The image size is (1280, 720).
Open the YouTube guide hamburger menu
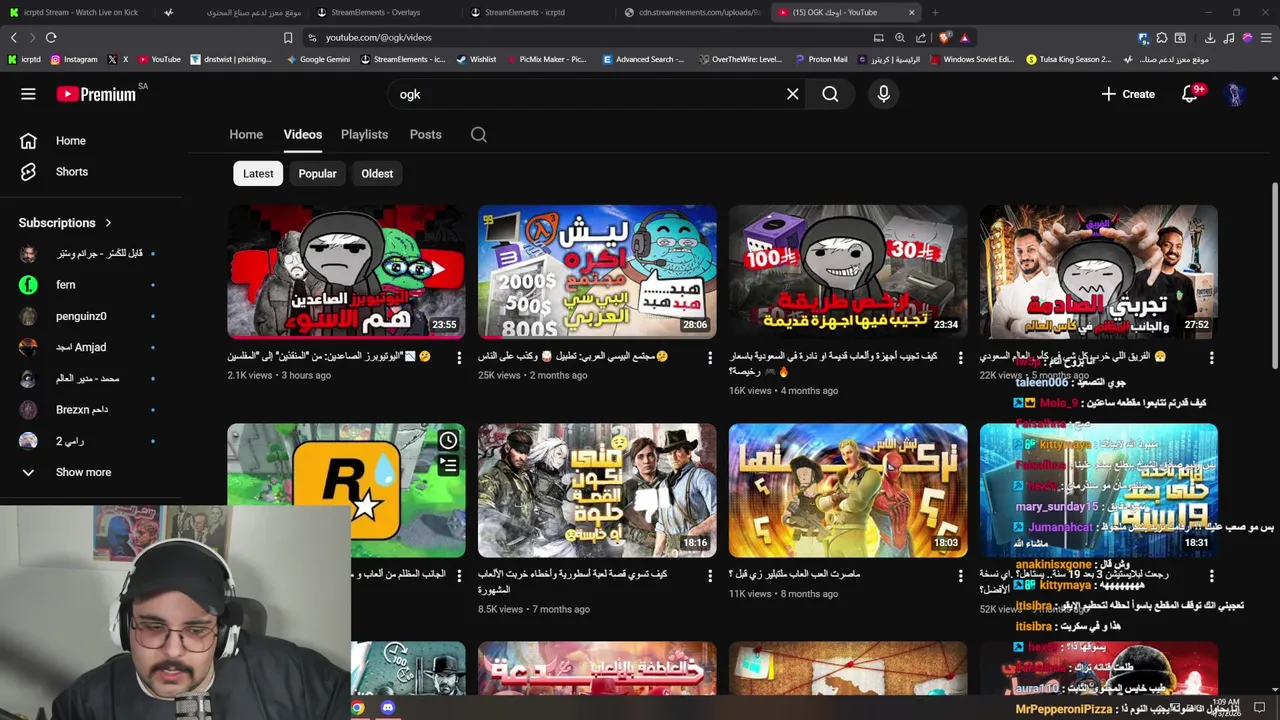pos(28,94)
